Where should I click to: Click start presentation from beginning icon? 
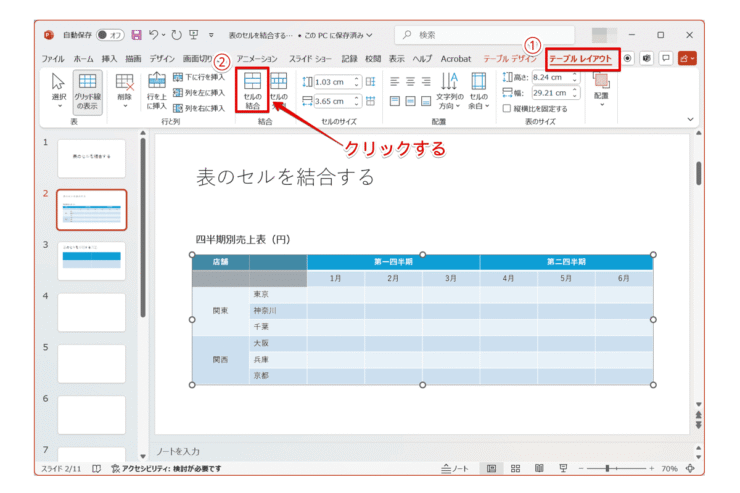tap(193, 34)
